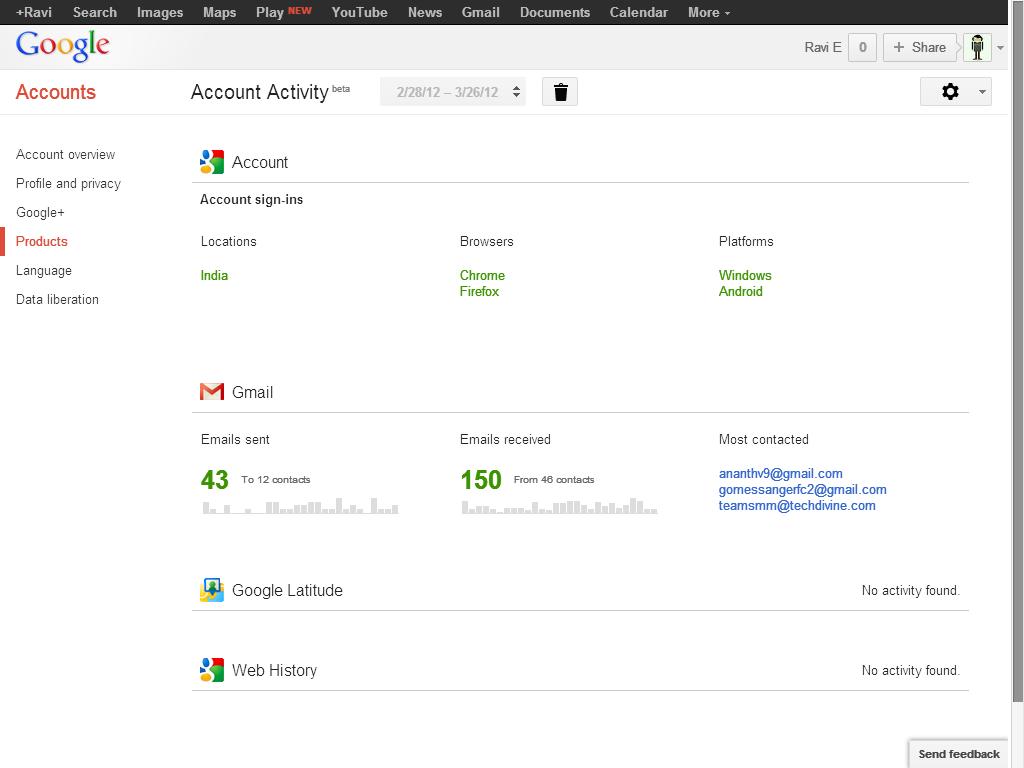This screenshot has height=768, width=1024.
Task: Click the notifications count 0 box
Action: click(862, 47)
